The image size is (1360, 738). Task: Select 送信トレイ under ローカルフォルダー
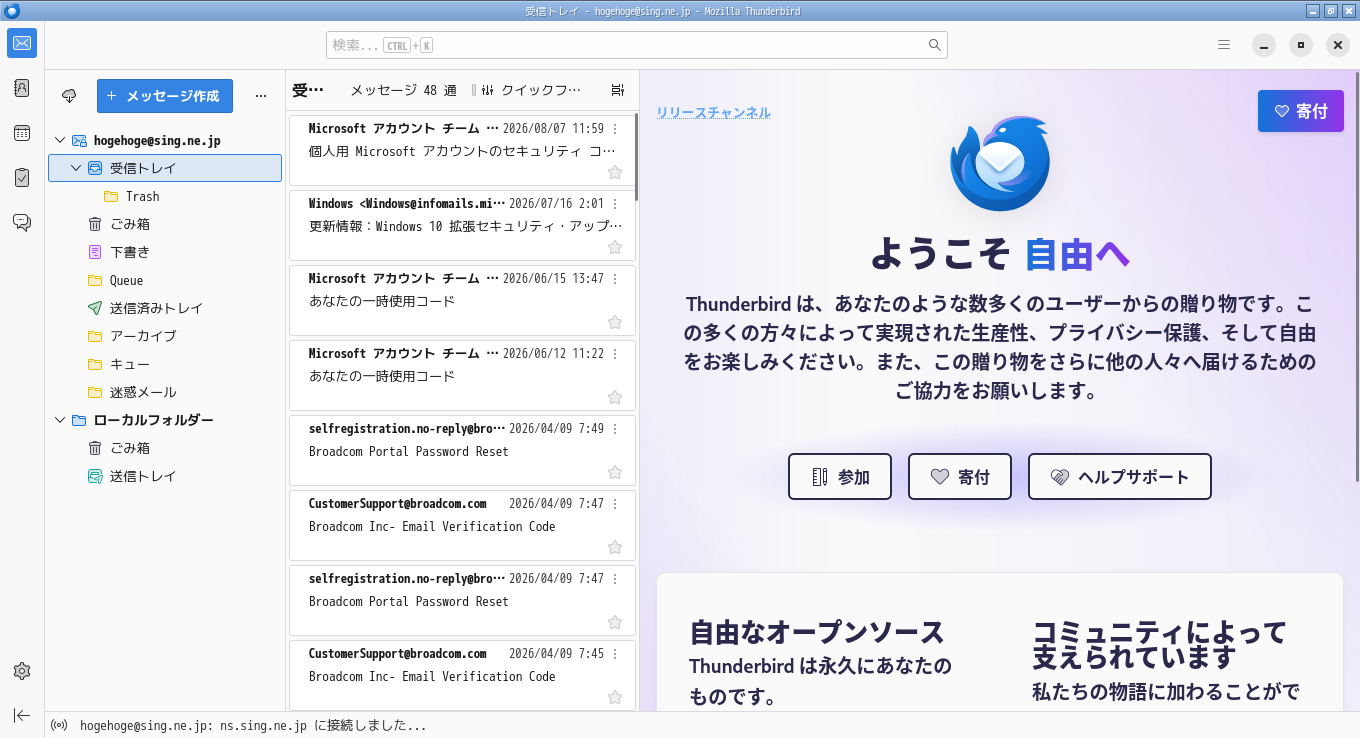pyautogui.click(x=165, y=477)
